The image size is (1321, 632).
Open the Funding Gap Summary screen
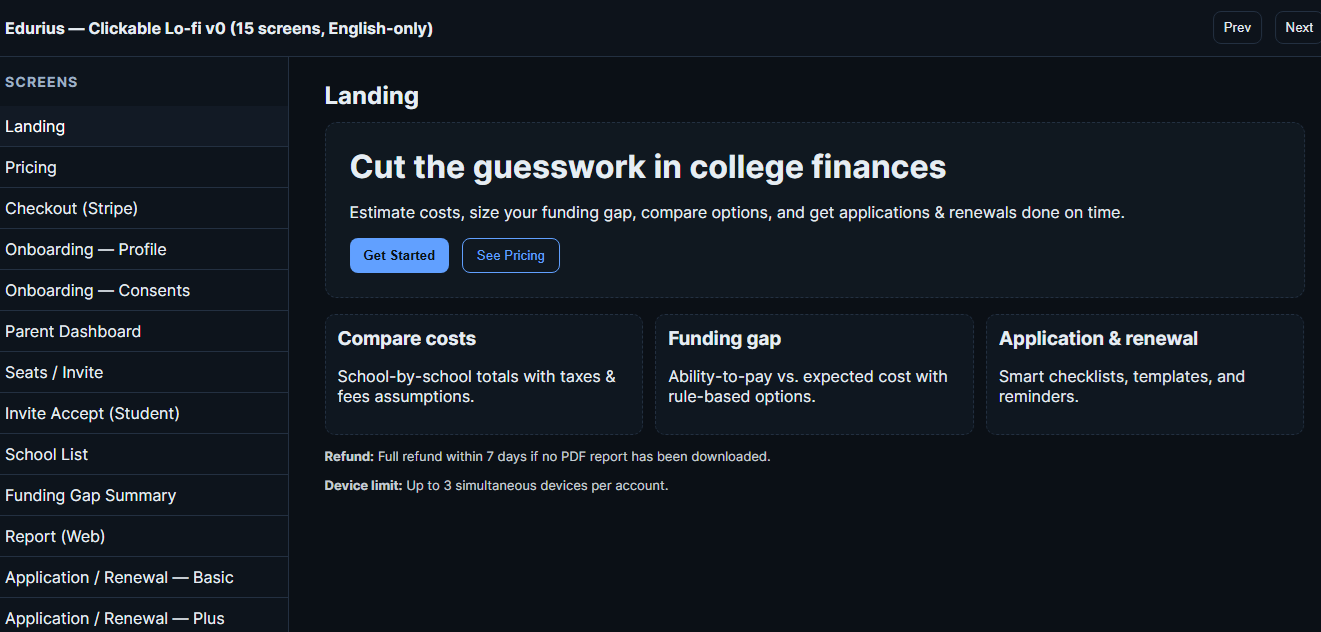143,496
